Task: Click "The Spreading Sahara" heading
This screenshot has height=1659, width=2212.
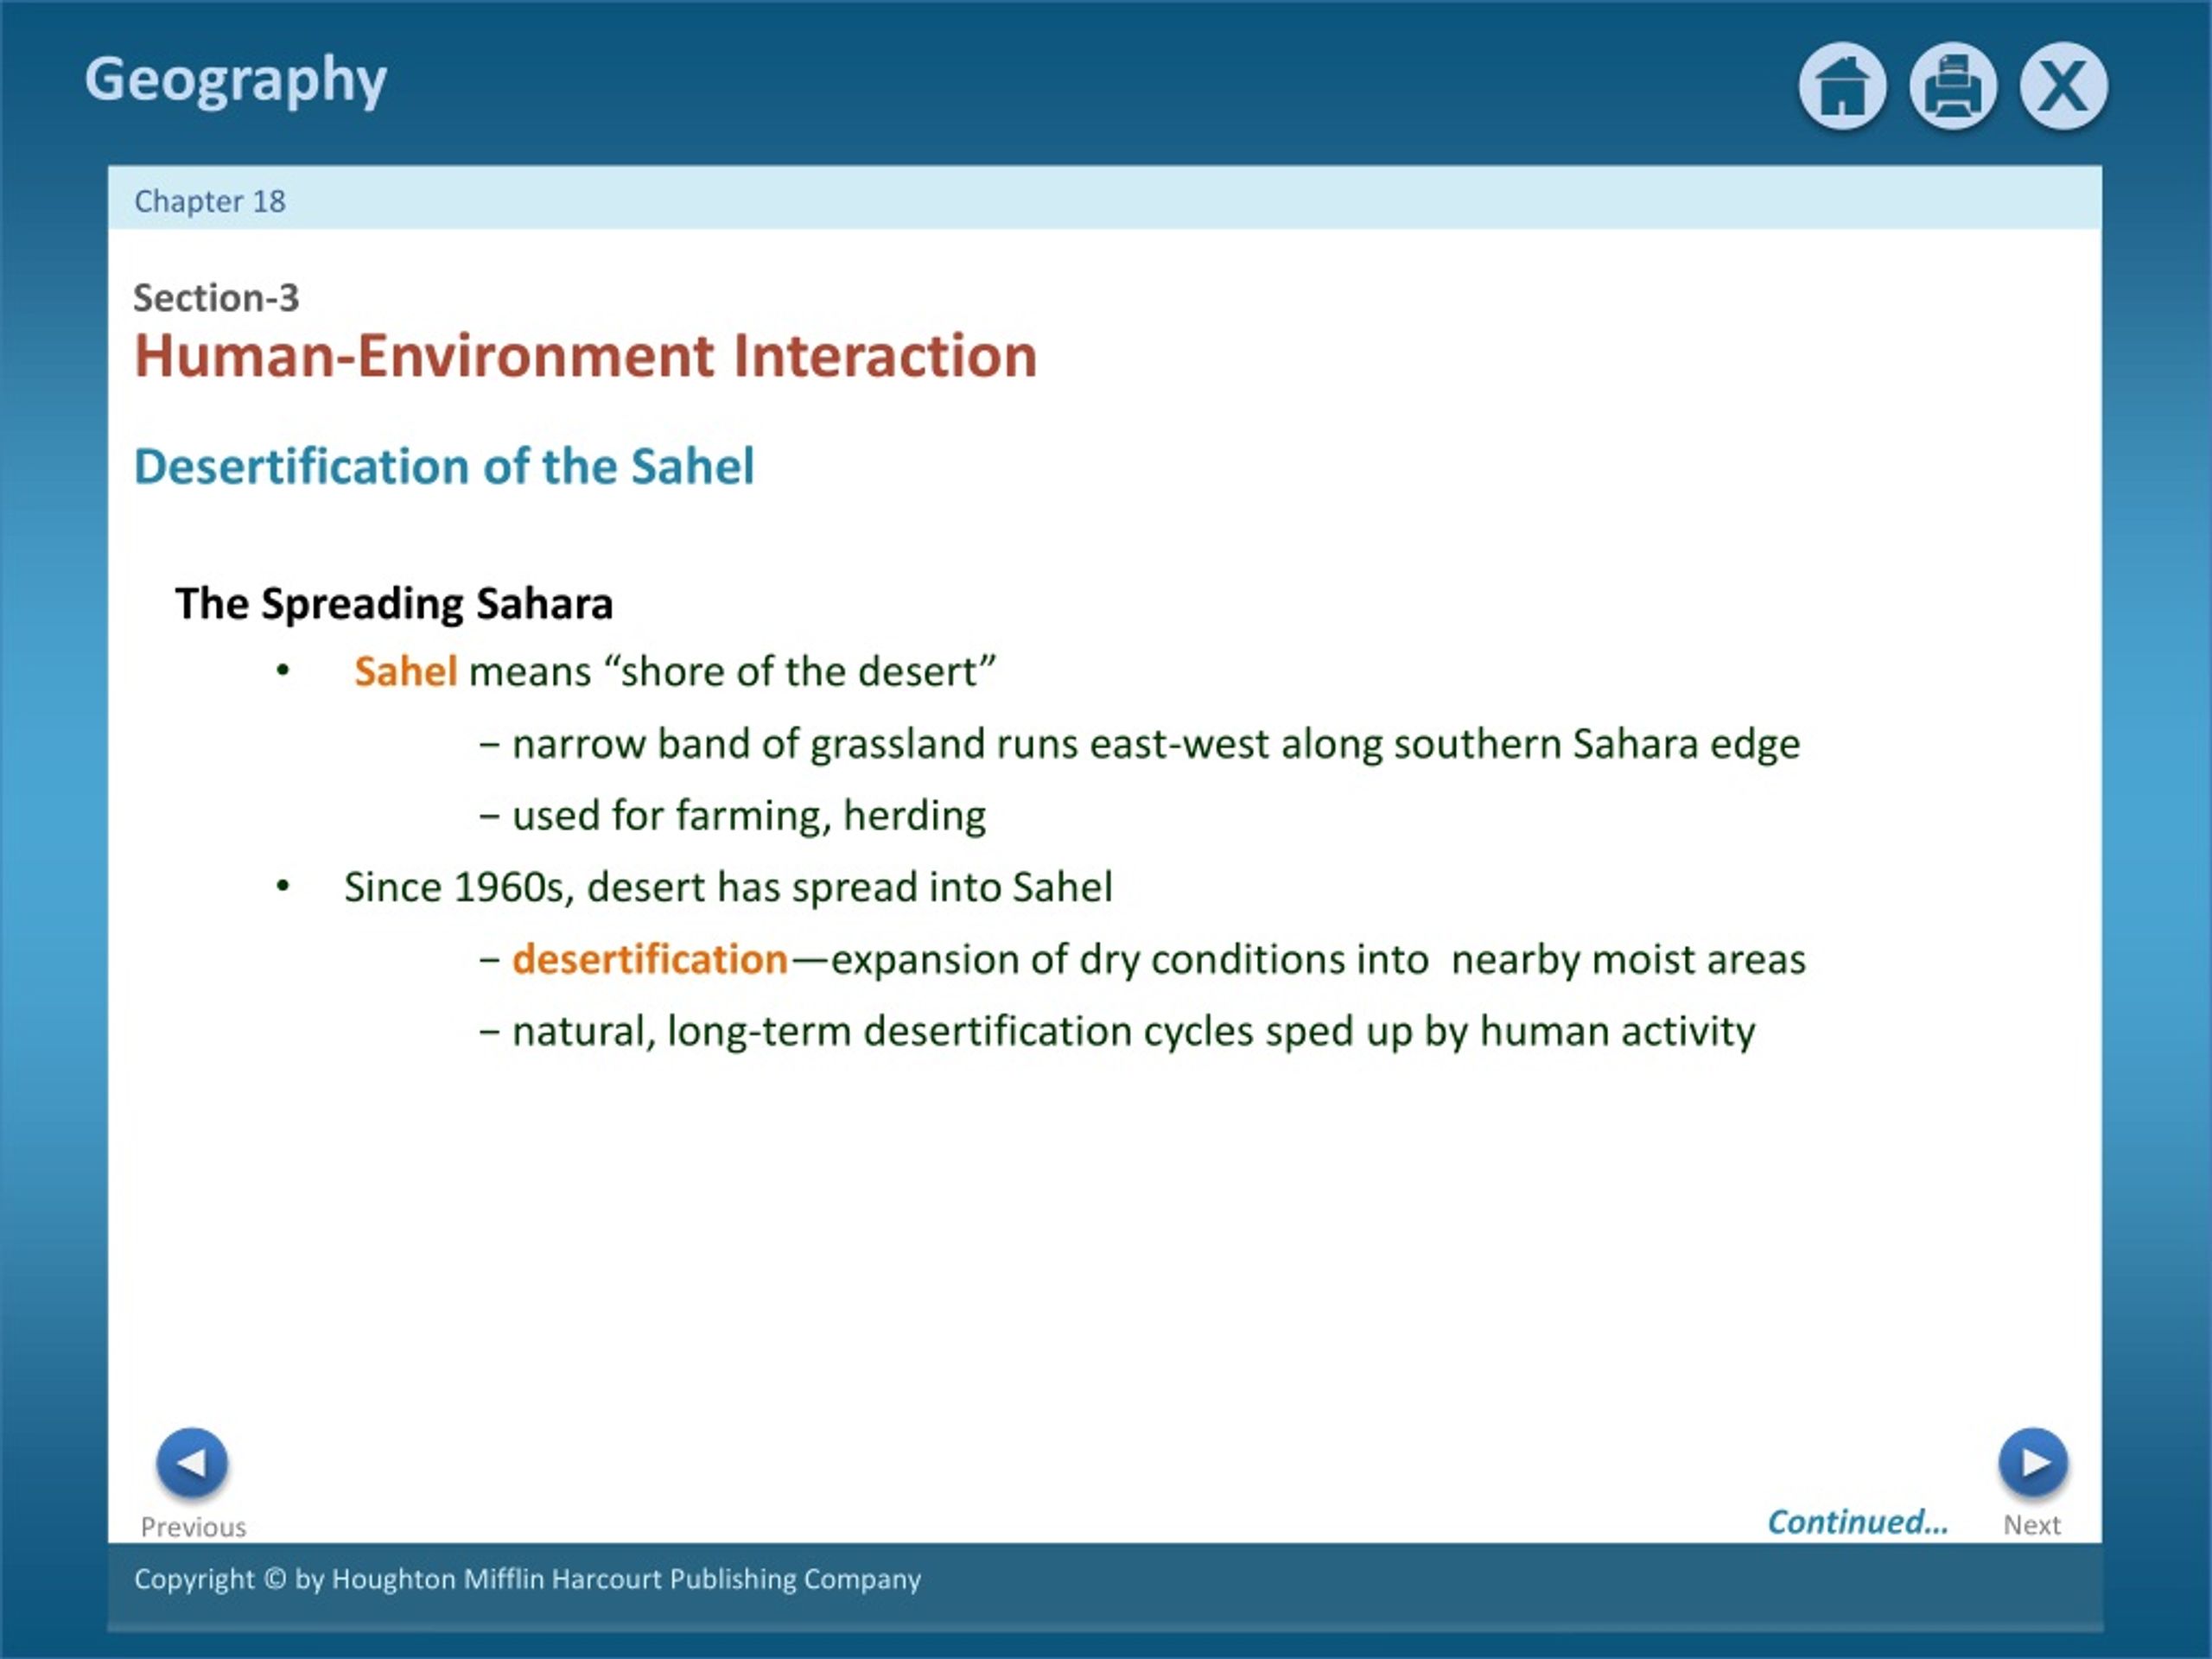Action: (394, 604)
